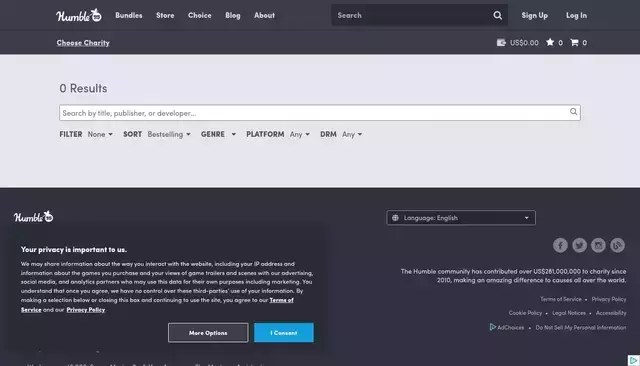
Task: Go to the Blog page
Action: [x=233, y=16]
